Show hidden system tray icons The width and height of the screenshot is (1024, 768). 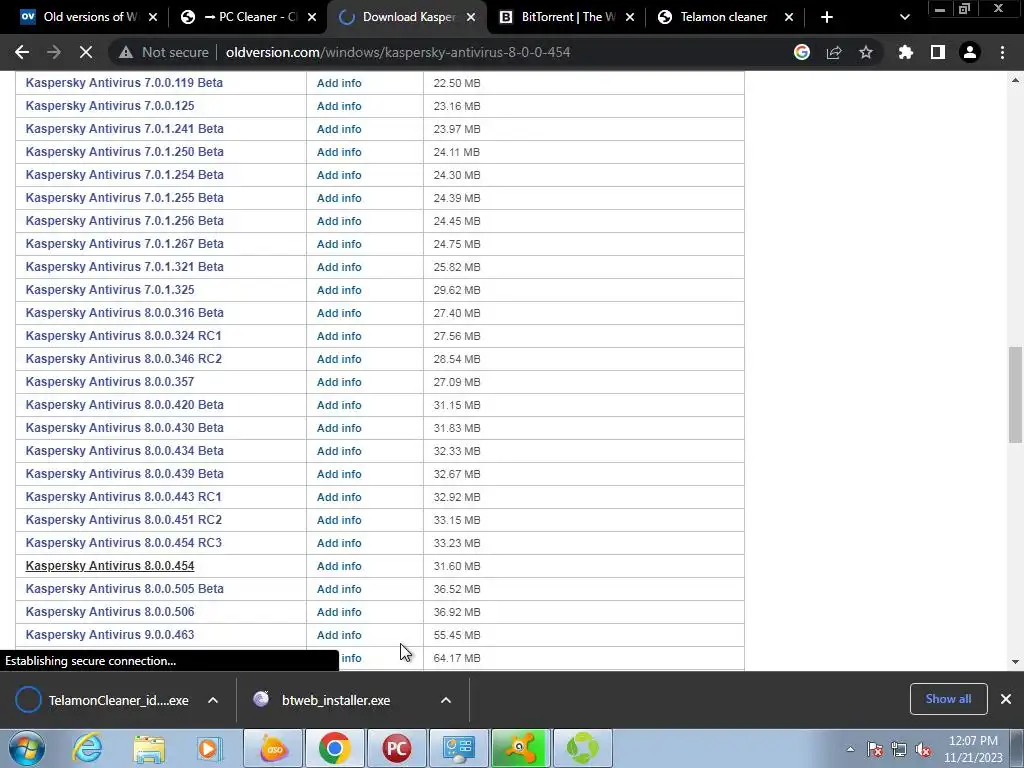click(x=850, y=749)
